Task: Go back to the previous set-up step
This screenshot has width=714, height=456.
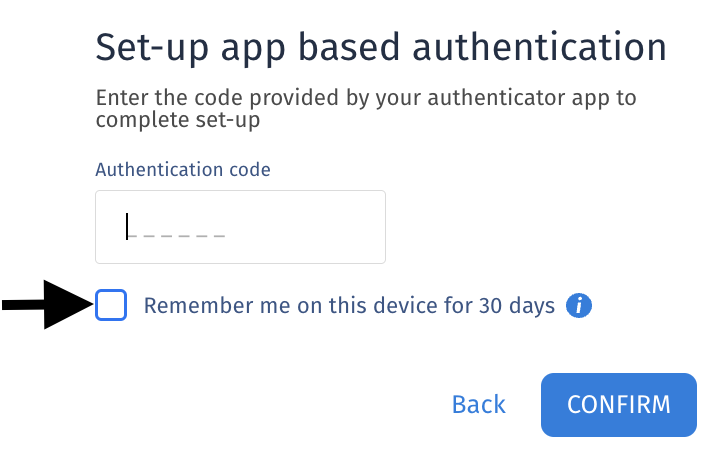Action: point(478,405)
